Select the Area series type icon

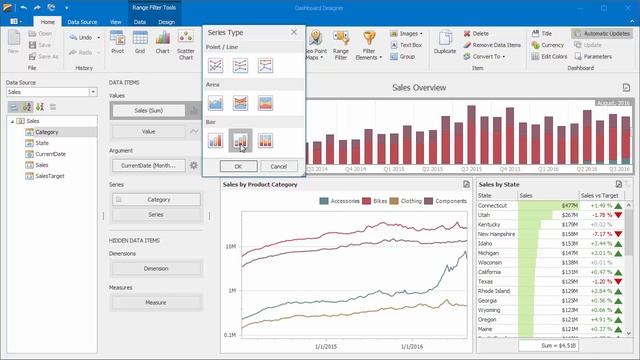[x=216, y=103]
